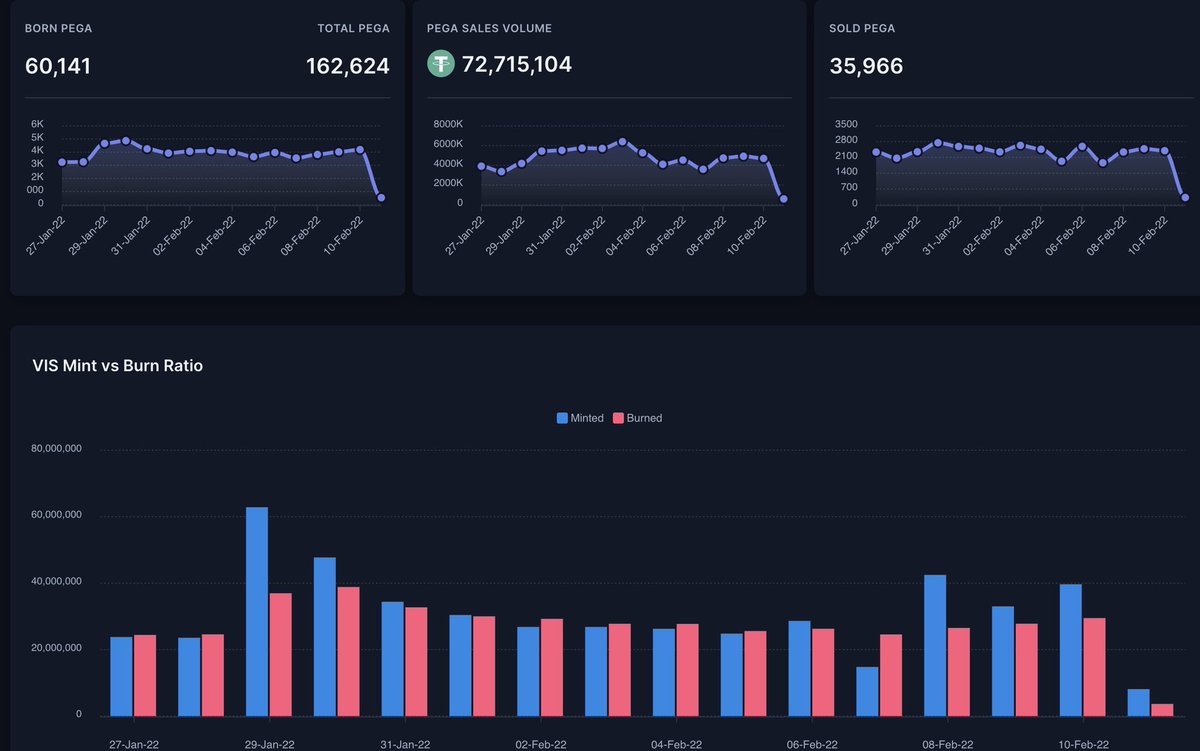The width and height of the screenshot is (1200, 751).
Task: Click the red Burned legend swatch
Action: [x=618, y=418]
